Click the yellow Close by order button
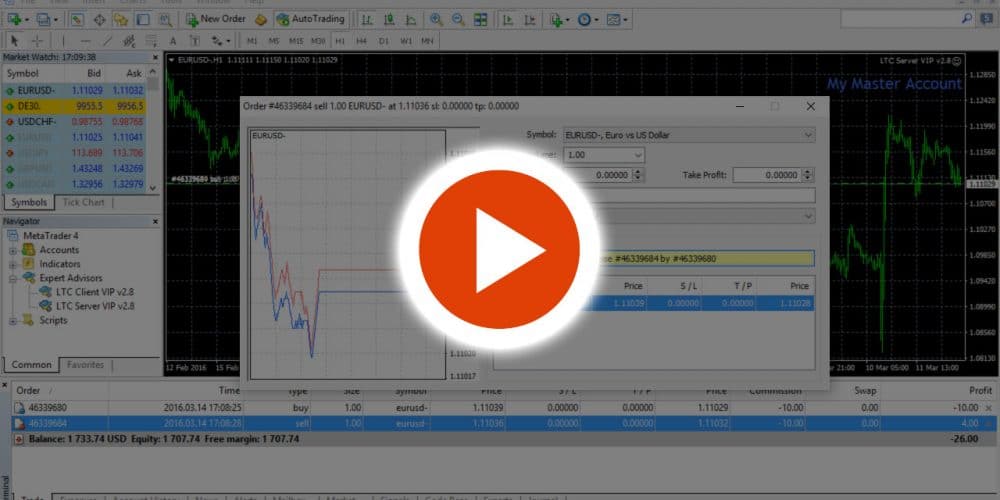 [x=707, y=258]
